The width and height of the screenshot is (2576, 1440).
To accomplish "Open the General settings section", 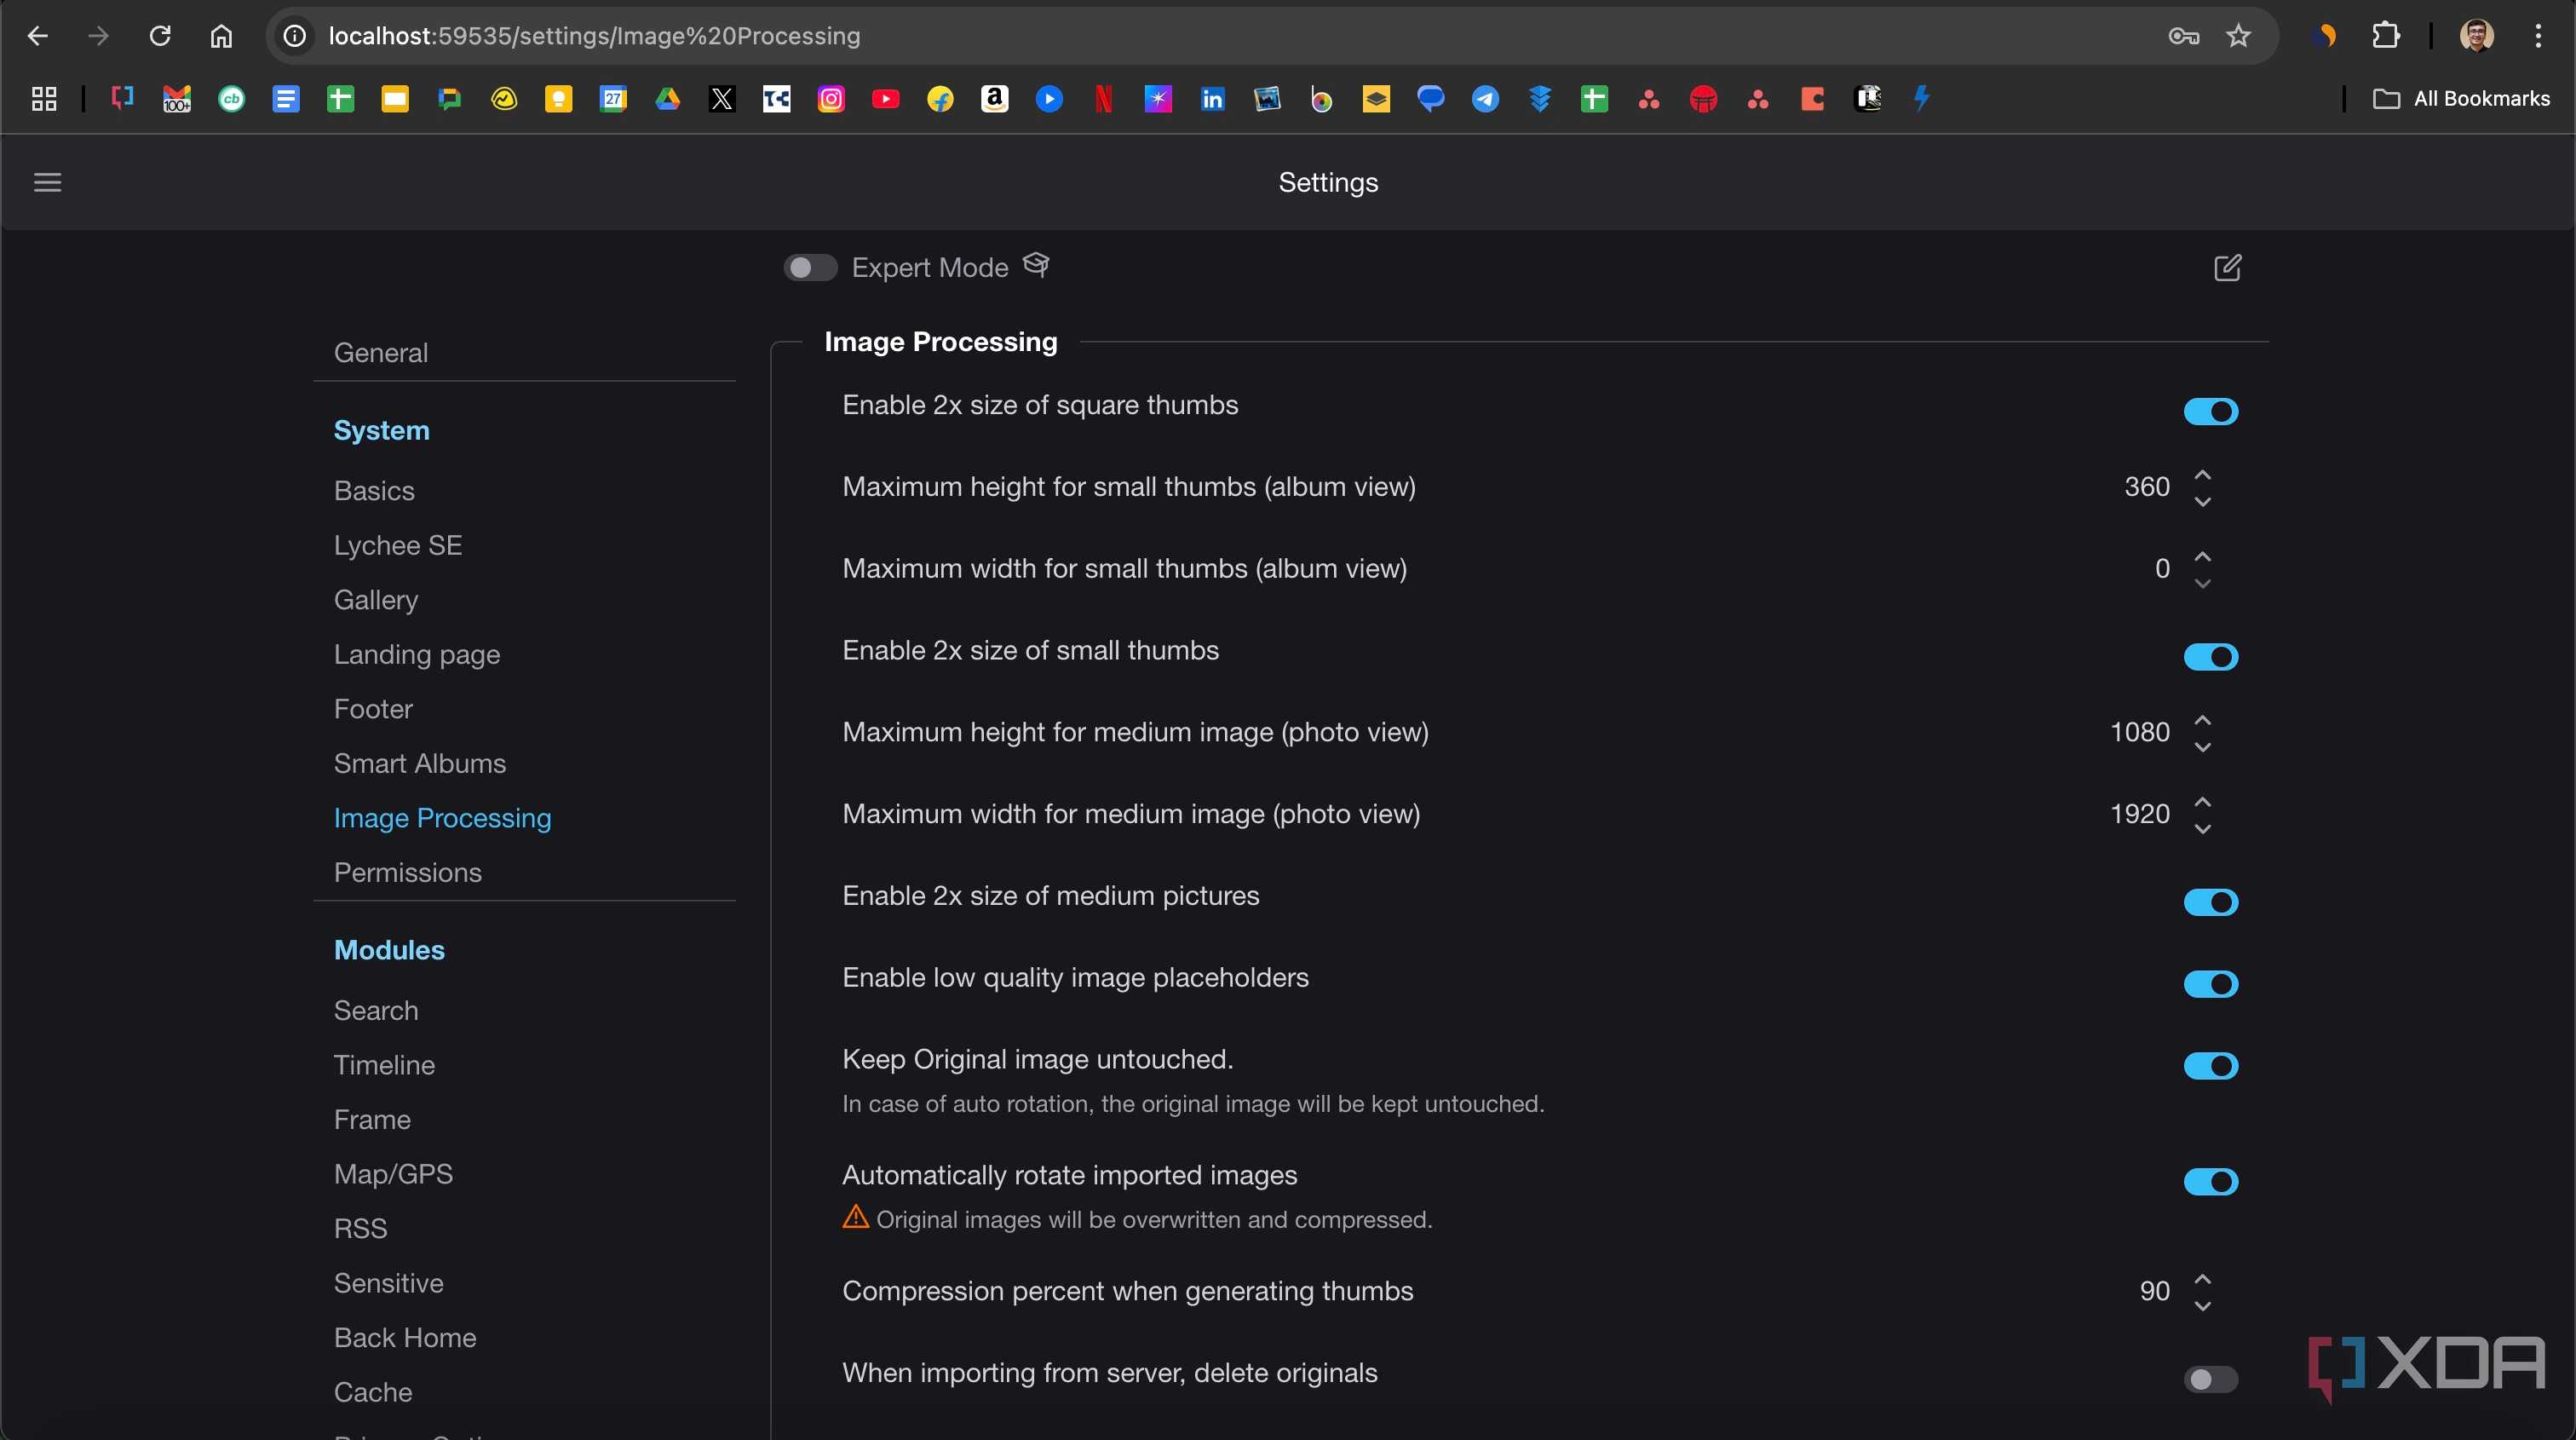I will [381, 353].
